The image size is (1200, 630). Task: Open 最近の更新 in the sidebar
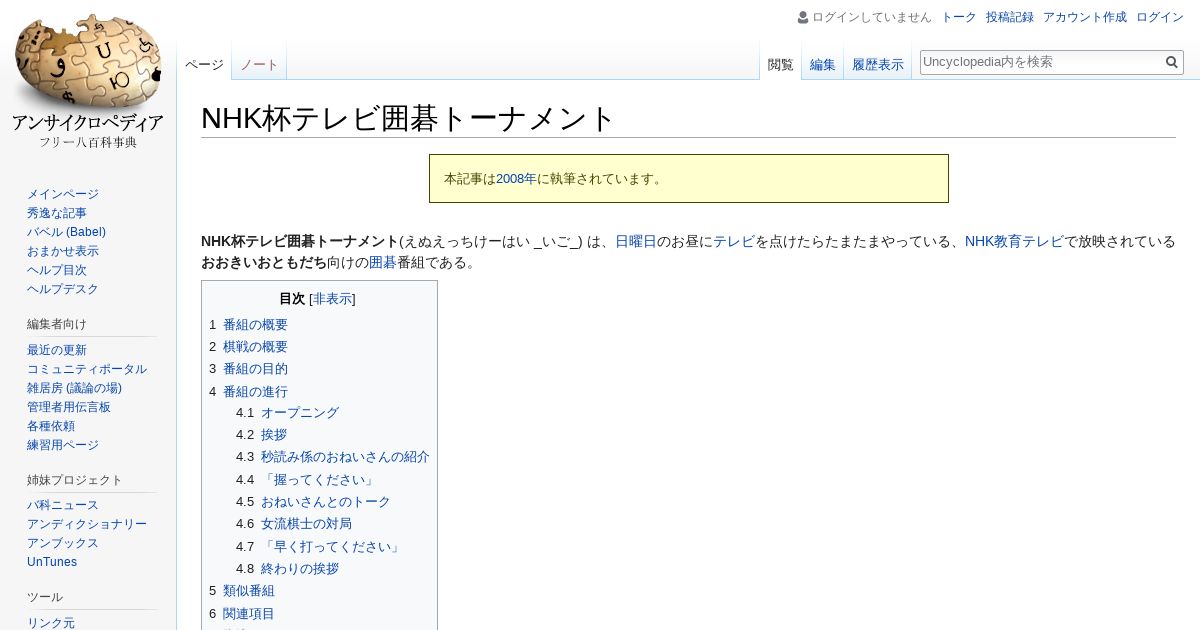[57, 350]
